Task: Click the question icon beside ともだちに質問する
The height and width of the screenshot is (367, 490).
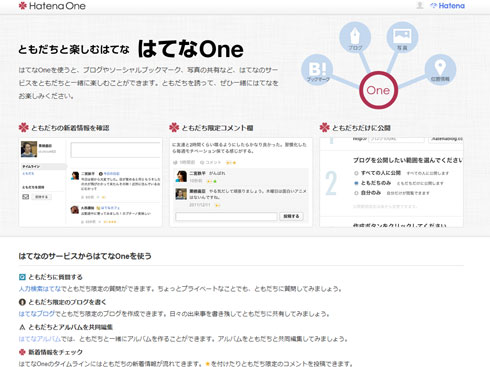Action: point(22,277)
